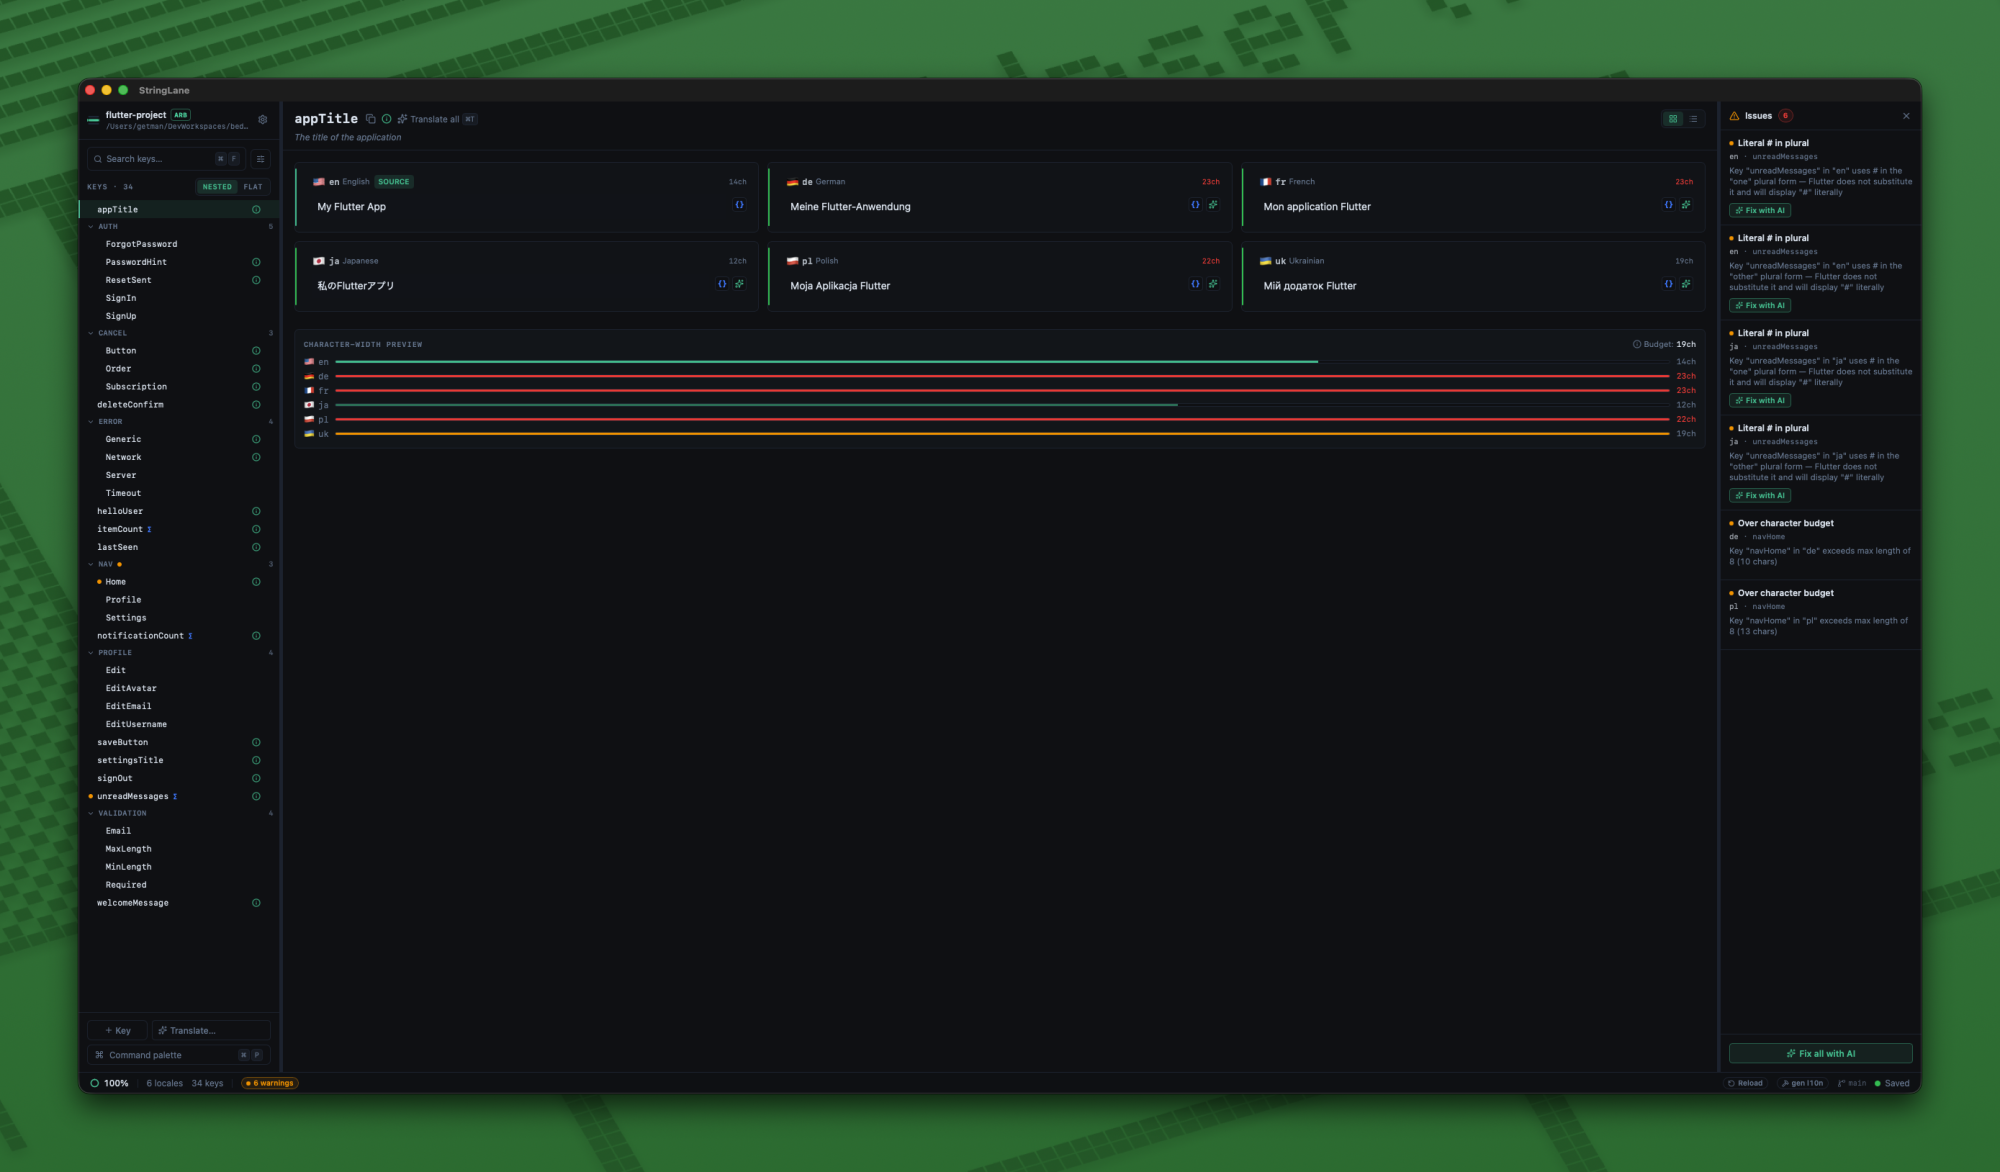2000x1172 pixels.
Task: Open de navHome over budget issue
Action: tap(1820, 542)
